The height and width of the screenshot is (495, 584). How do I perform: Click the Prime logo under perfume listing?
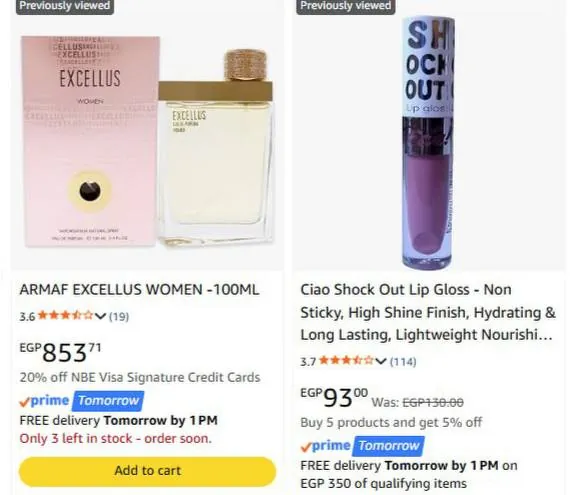pos(44,401)
